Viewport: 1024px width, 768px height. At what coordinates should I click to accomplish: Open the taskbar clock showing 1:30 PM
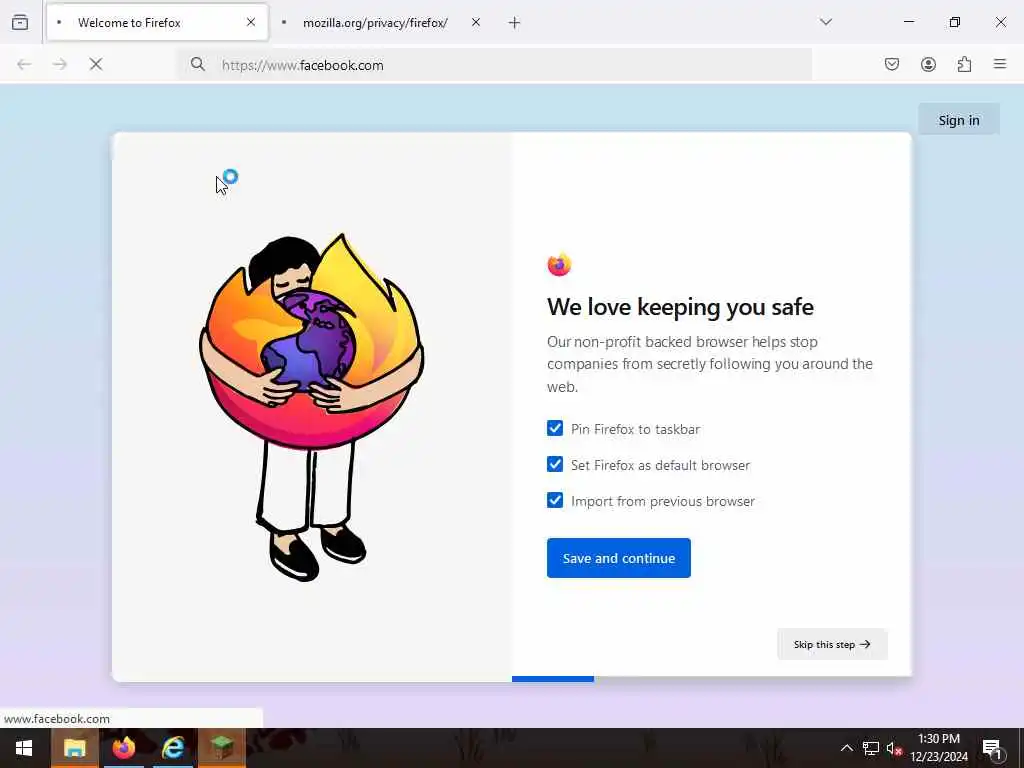pos(939,748)
